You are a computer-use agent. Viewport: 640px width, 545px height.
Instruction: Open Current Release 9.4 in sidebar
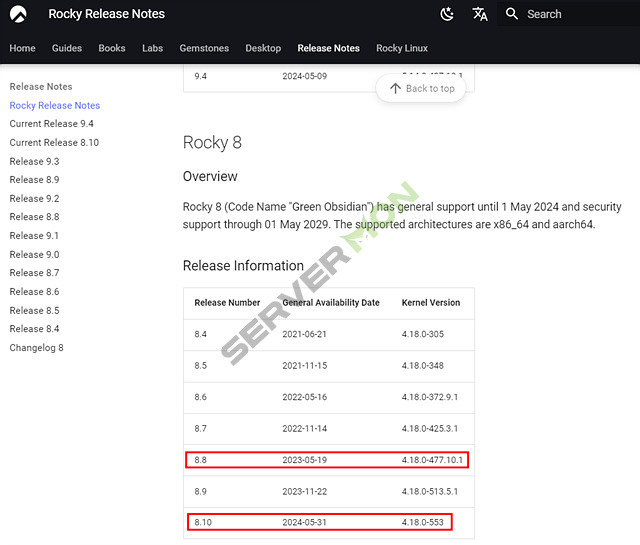(51, 124)
